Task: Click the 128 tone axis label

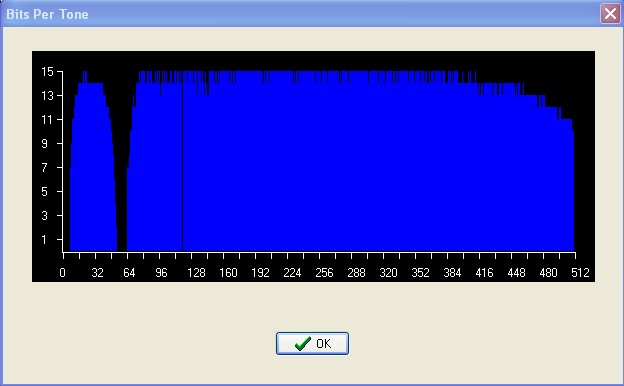Action: pos(196,273)
